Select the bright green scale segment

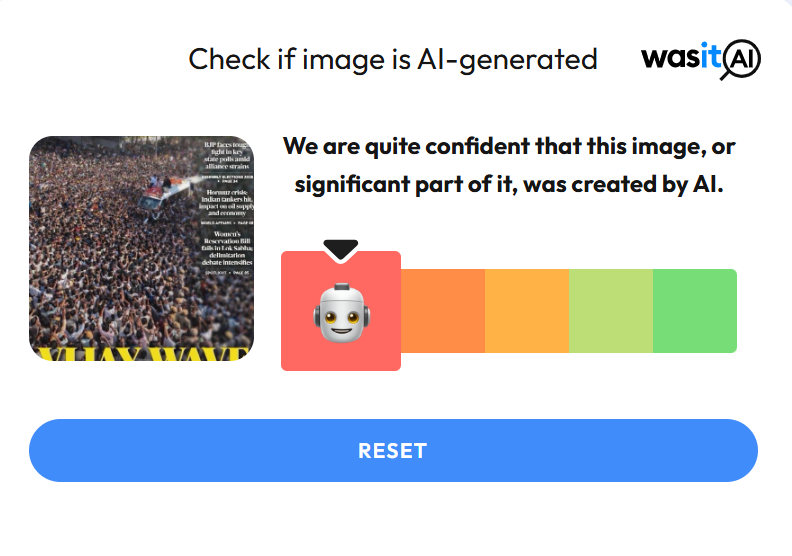point(695,311)
